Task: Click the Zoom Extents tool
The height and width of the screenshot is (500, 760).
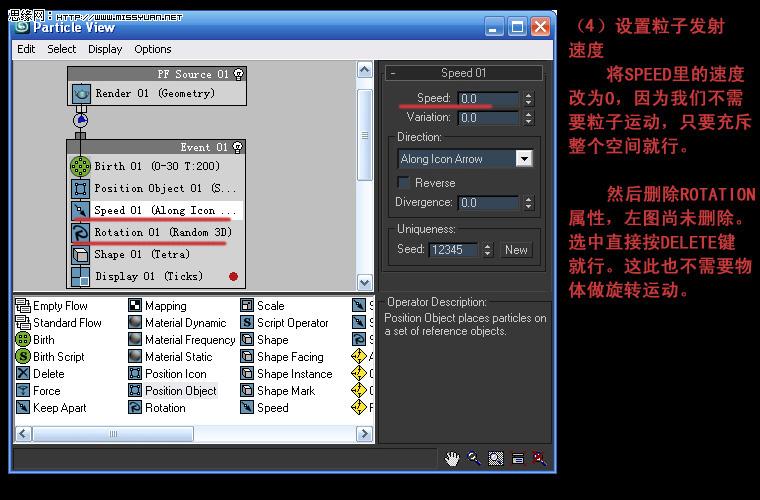Action: [518, 458]
